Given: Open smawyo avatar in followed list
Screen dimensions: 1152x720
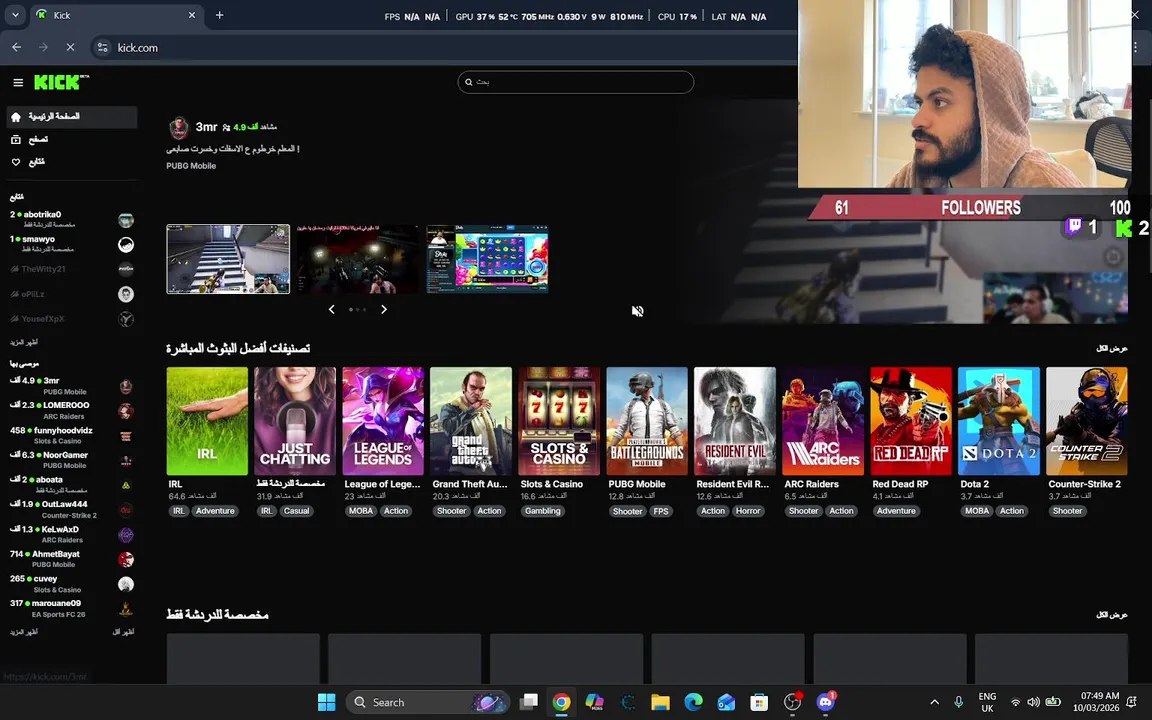Looking at the screenshot, I should [126, 245].
